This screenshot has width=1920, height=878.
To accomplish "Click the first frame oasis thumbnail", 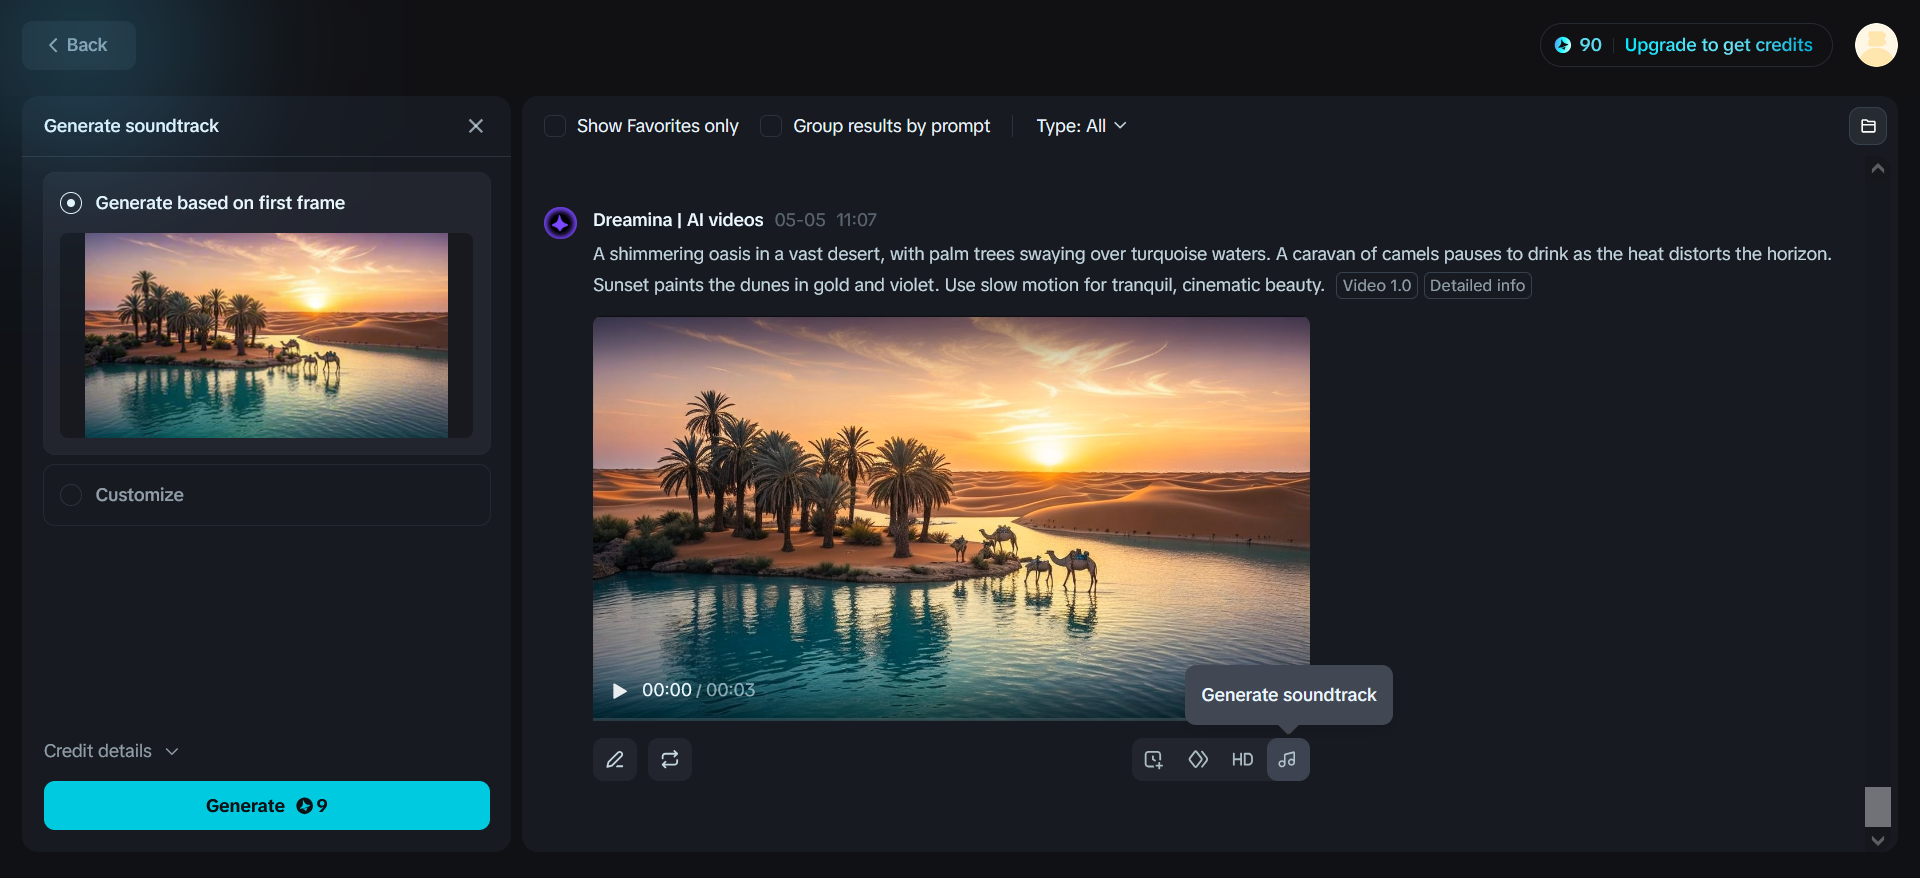I will [x=266, y=335].
